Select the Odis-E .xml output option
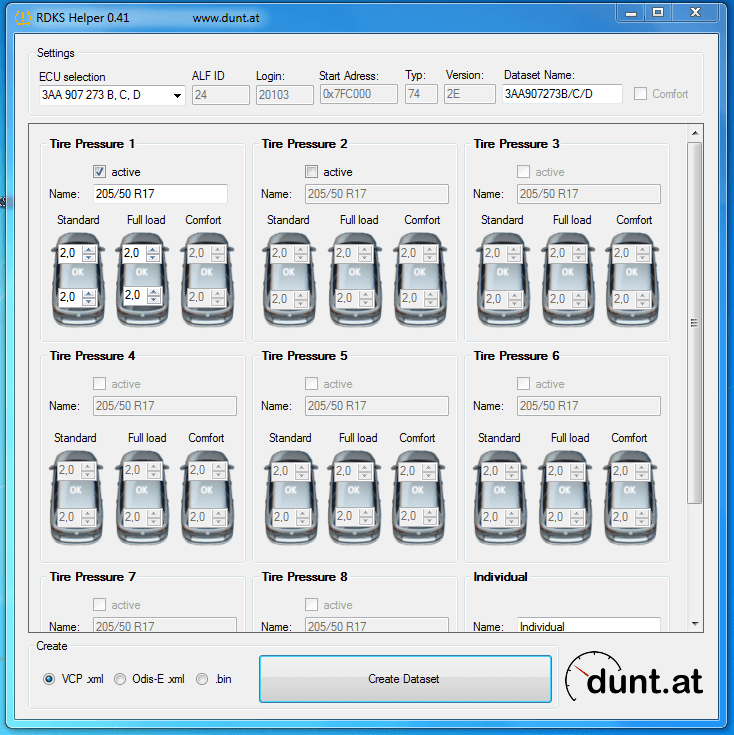This screenshot has height=735, width=734. (120, 679)
